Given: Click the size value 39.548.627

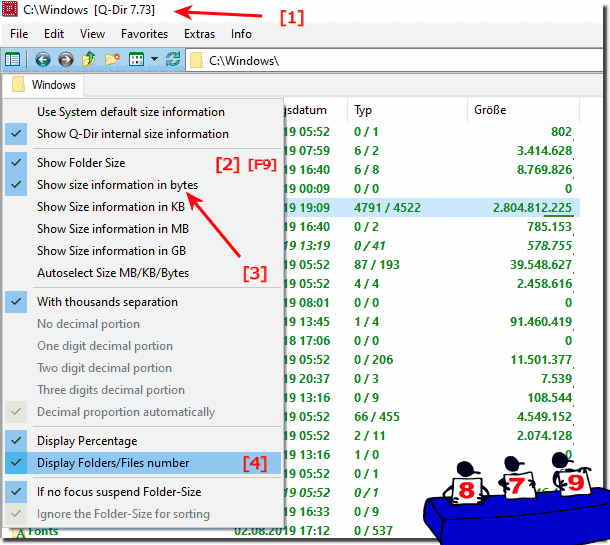Looking at the screenshot, I should point(541,265).
